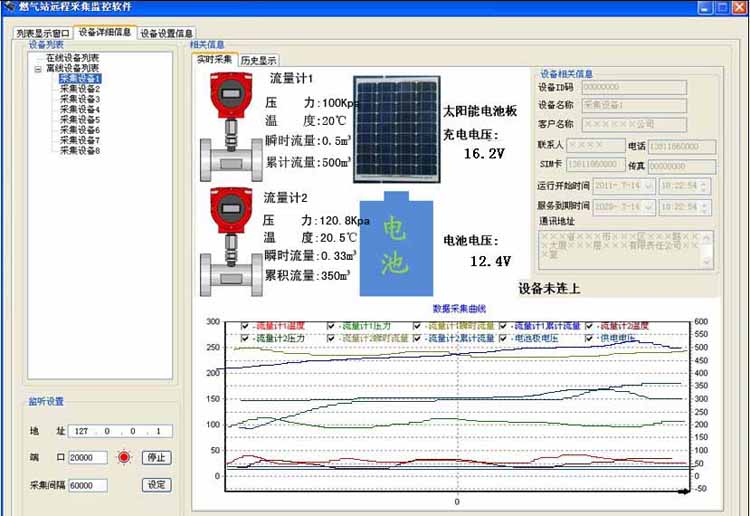Switch to 设备设置信息 tab
The width and height of the screenshot is (750, 516).
coord(166,33)
